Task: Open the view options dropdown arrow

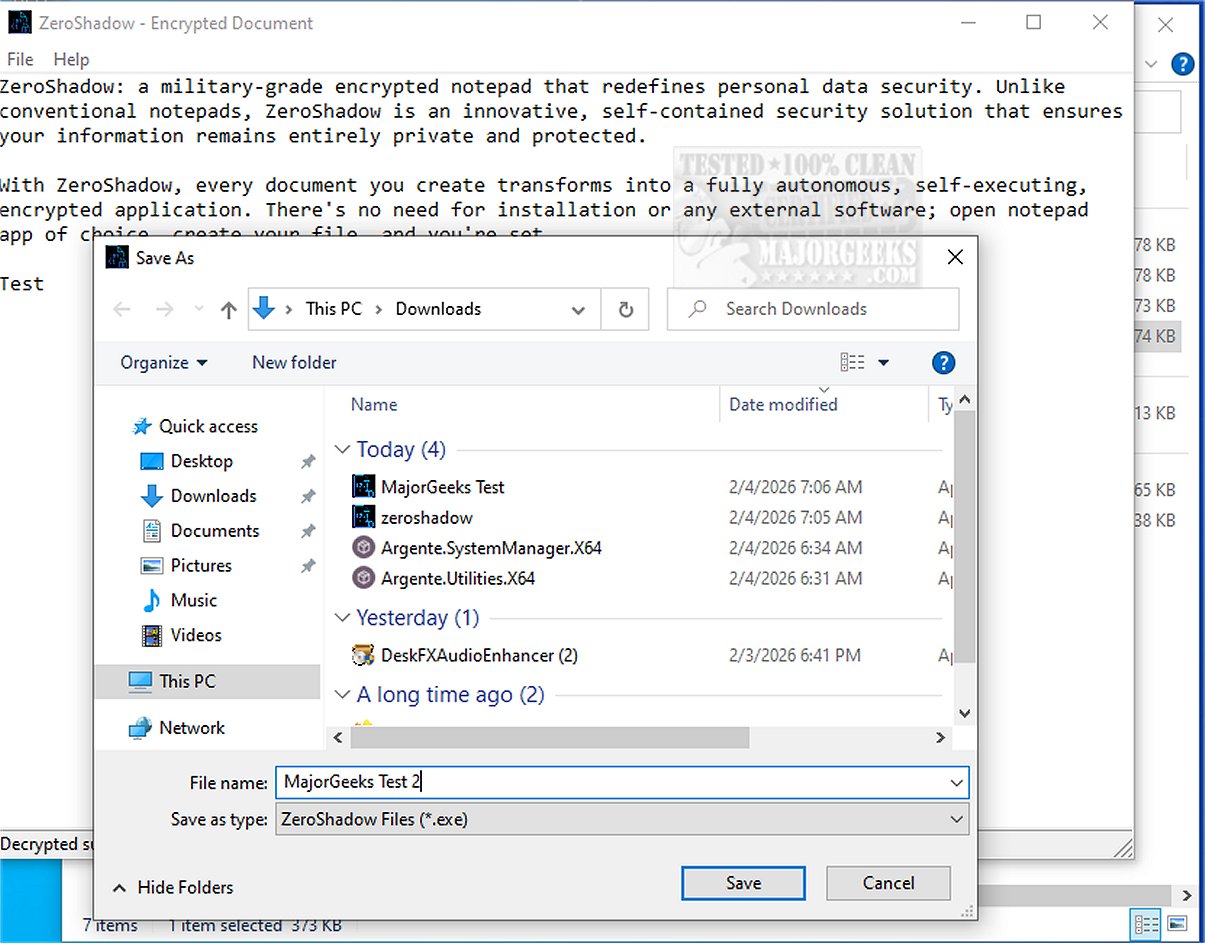Action: tap(883, 362)
